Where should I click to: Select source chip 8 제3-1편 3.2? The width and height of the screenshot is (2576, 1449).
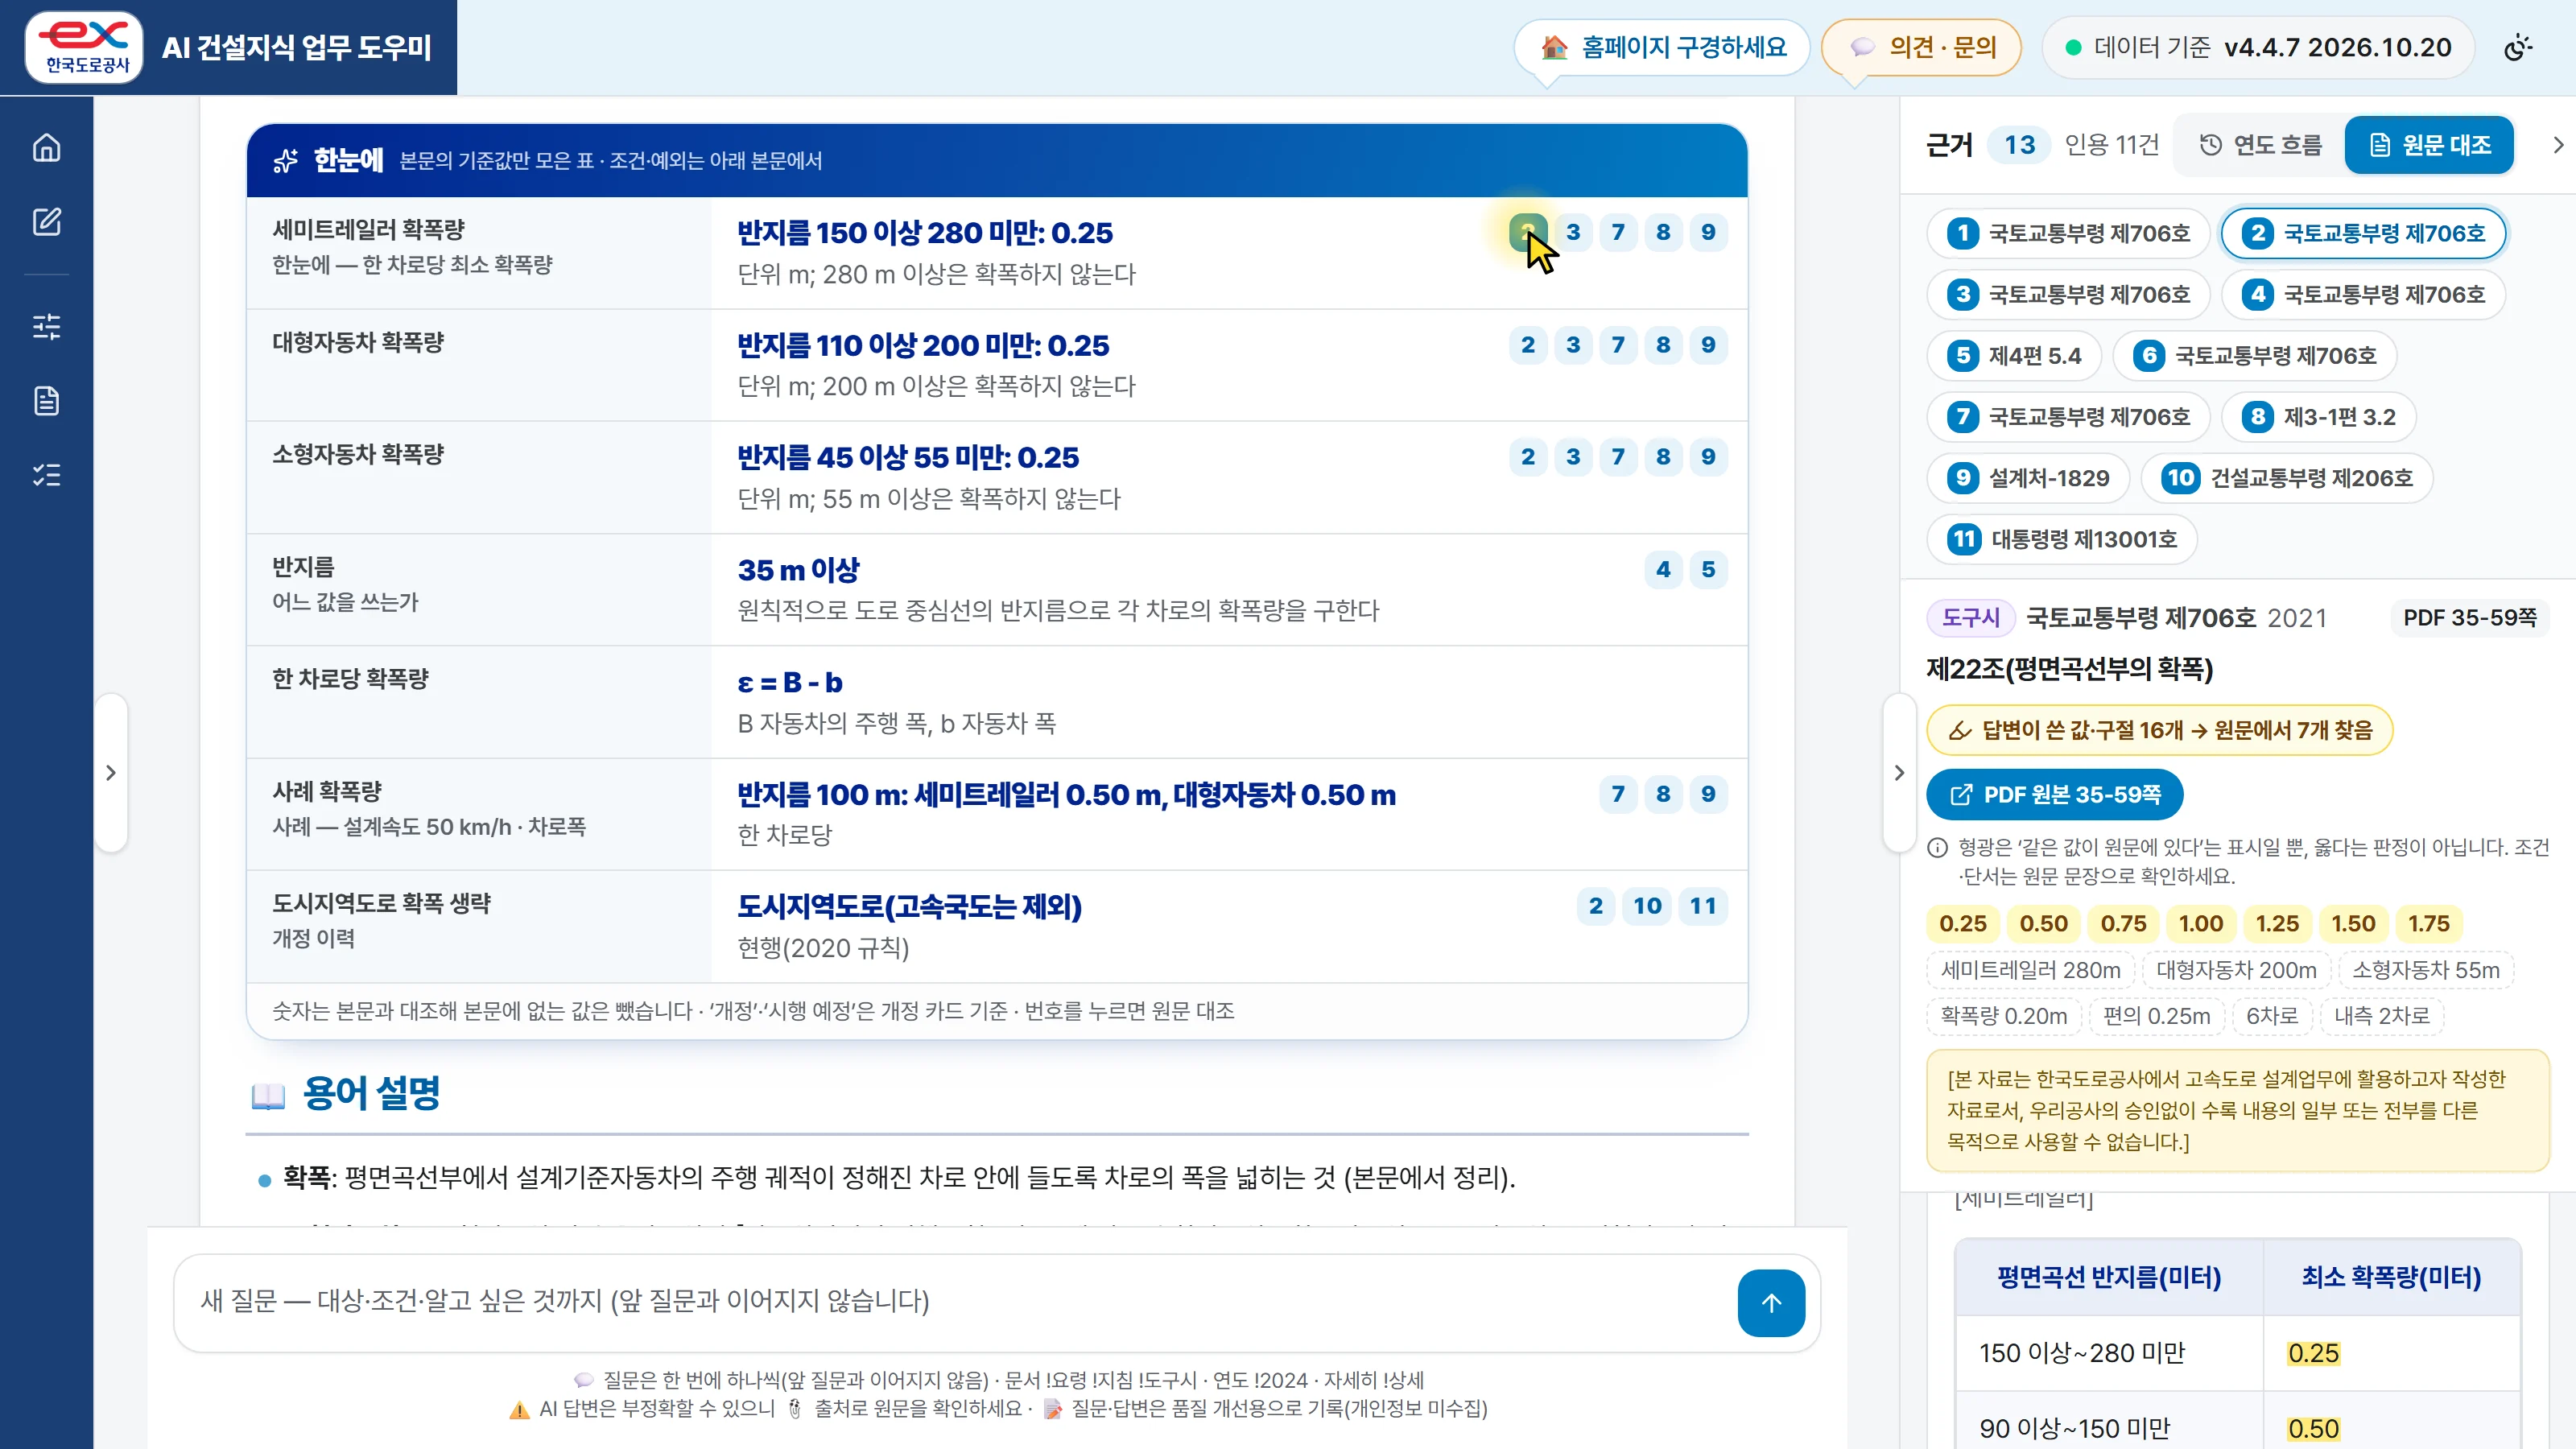(2319, 417)
